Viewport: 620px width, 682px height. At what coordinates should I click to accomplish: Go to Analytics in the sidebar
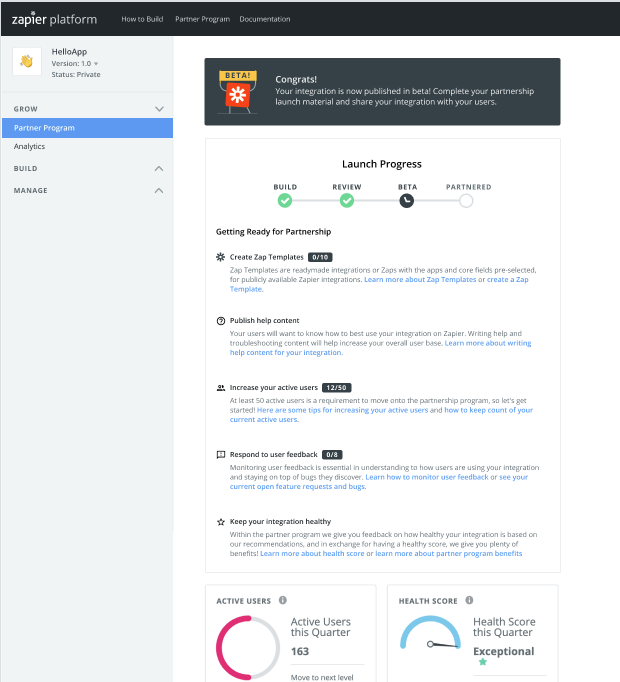[30, 147]
